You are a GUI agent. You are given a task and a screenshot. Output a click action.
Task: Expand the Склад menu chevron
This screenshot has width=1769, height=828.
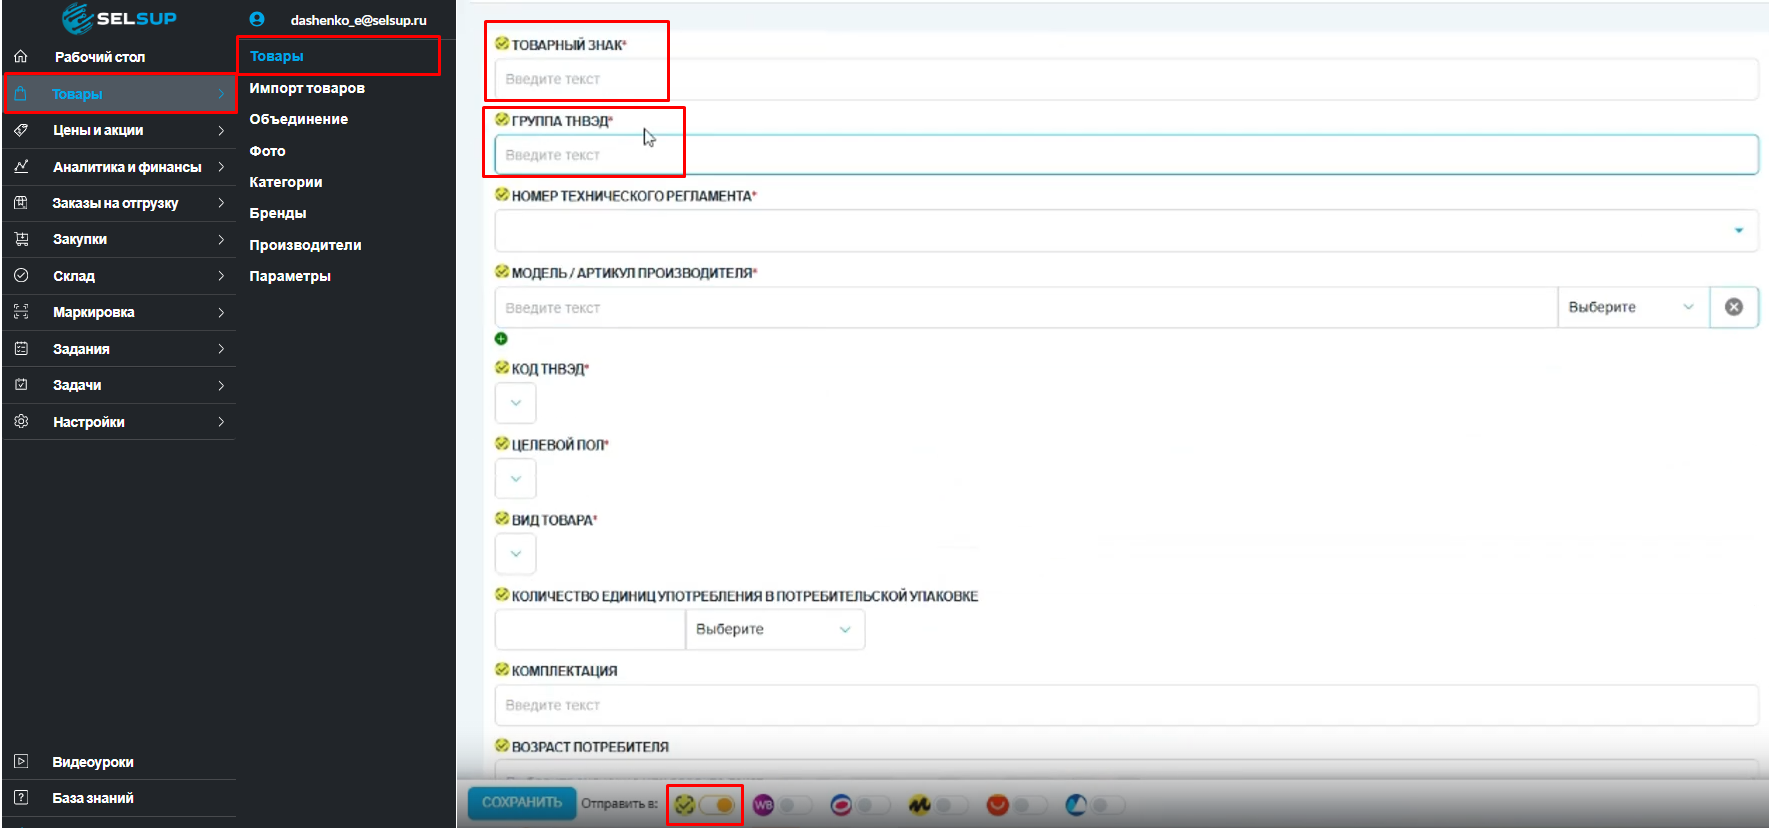point(221,275)
